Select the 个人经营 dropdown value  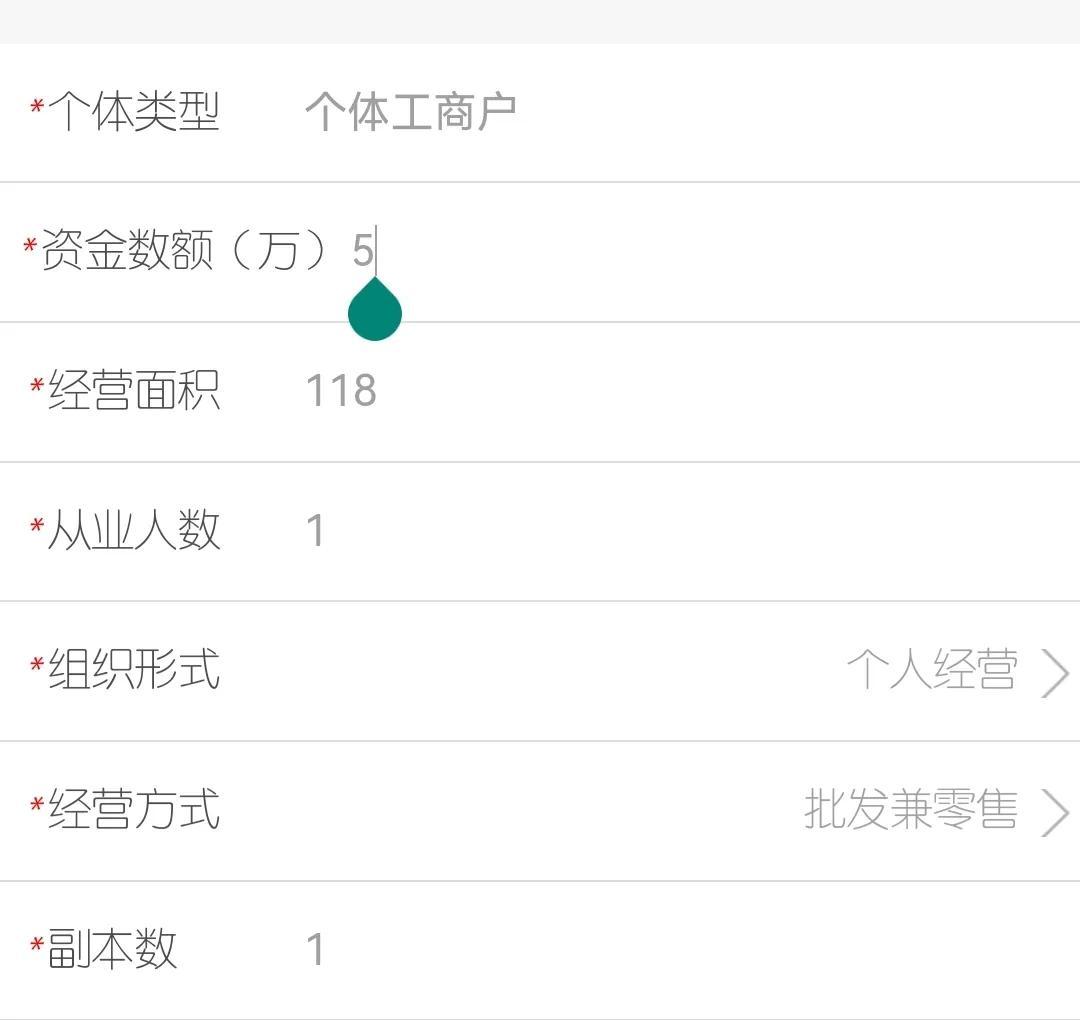tap(932, 670)
